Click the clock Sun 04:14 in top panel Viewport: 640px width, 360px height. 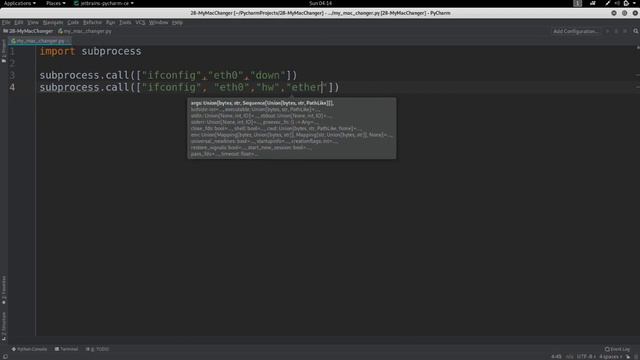(320, 3)
